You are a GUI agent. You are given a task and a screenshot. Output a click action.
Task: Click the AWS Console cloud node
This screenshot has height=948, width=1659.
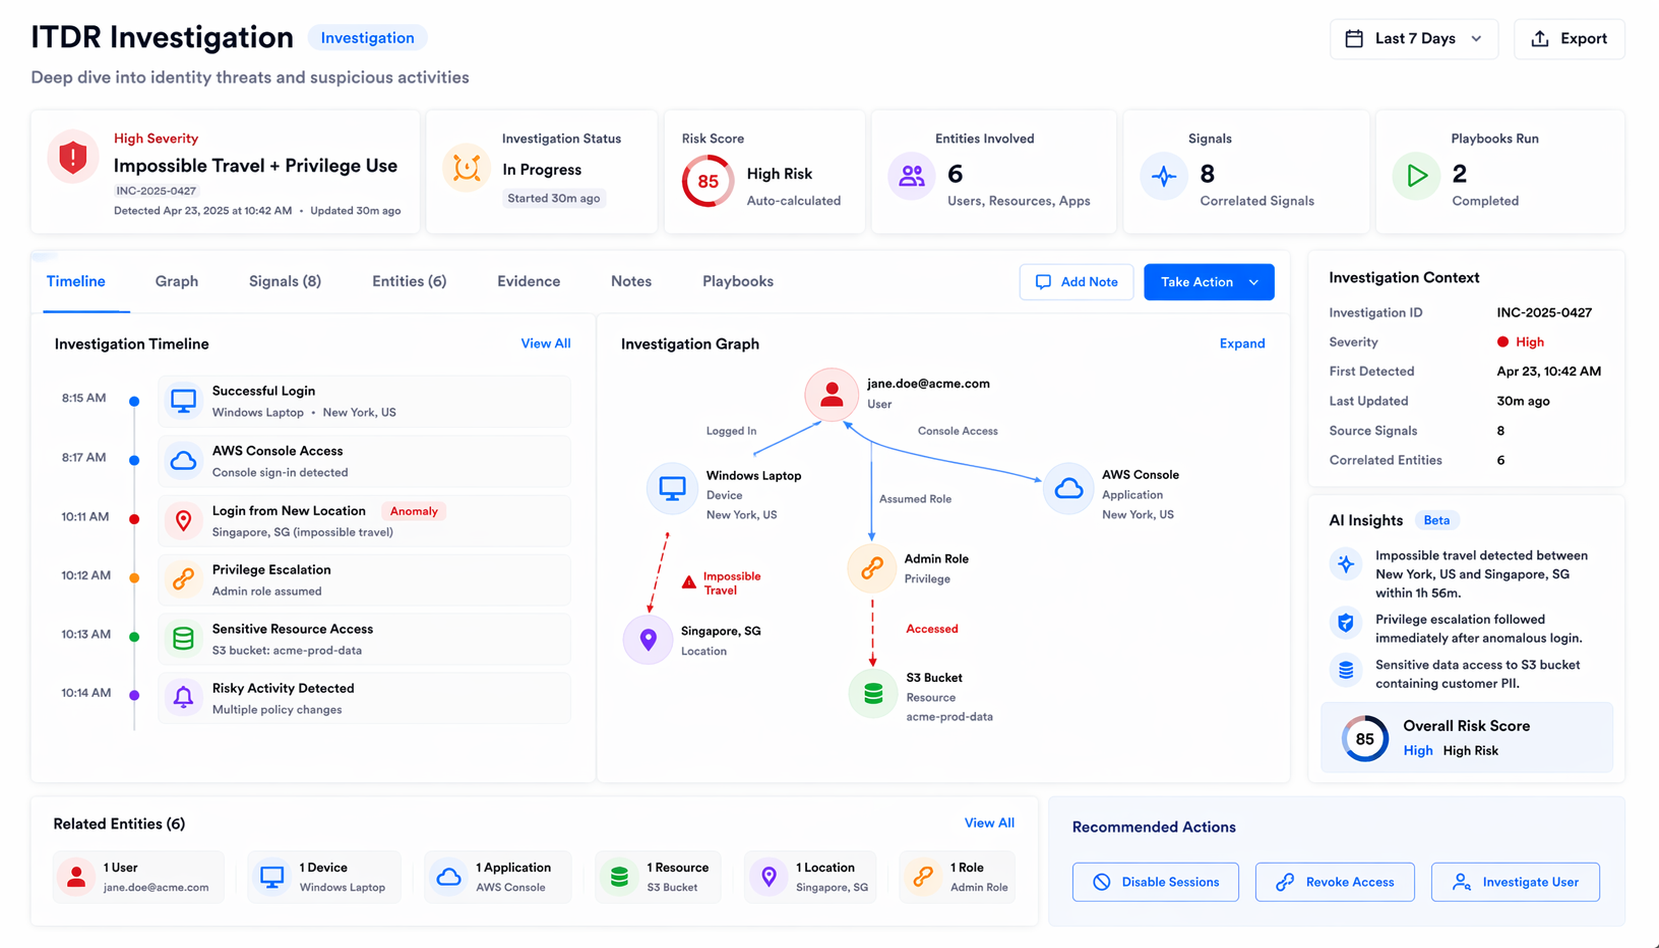point(1068,489)
